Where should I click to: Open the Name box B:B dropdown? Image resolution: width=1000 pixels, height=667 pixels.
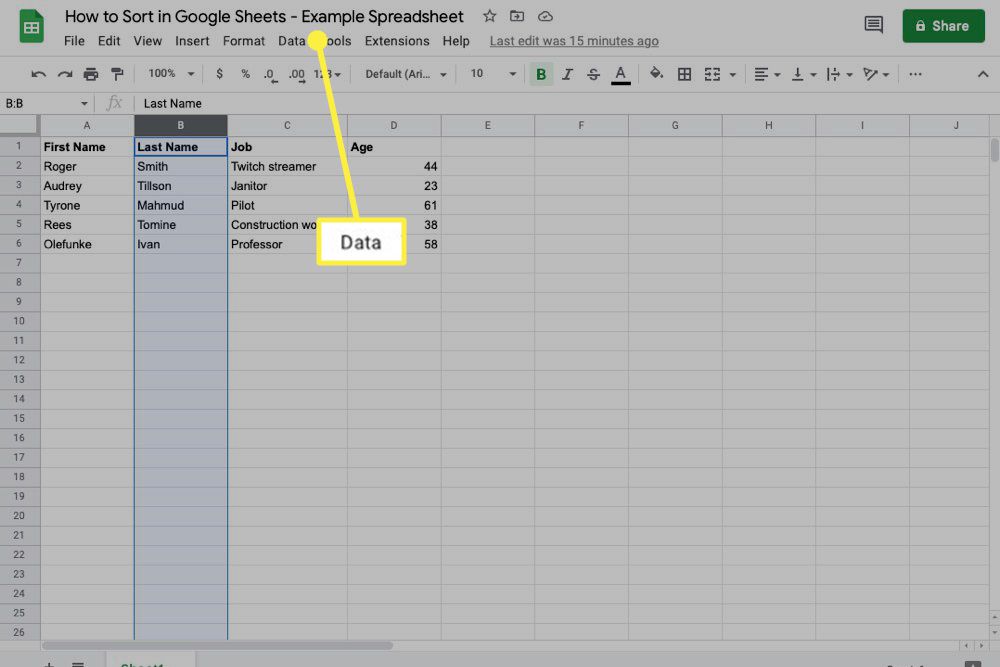click(84, 103)
